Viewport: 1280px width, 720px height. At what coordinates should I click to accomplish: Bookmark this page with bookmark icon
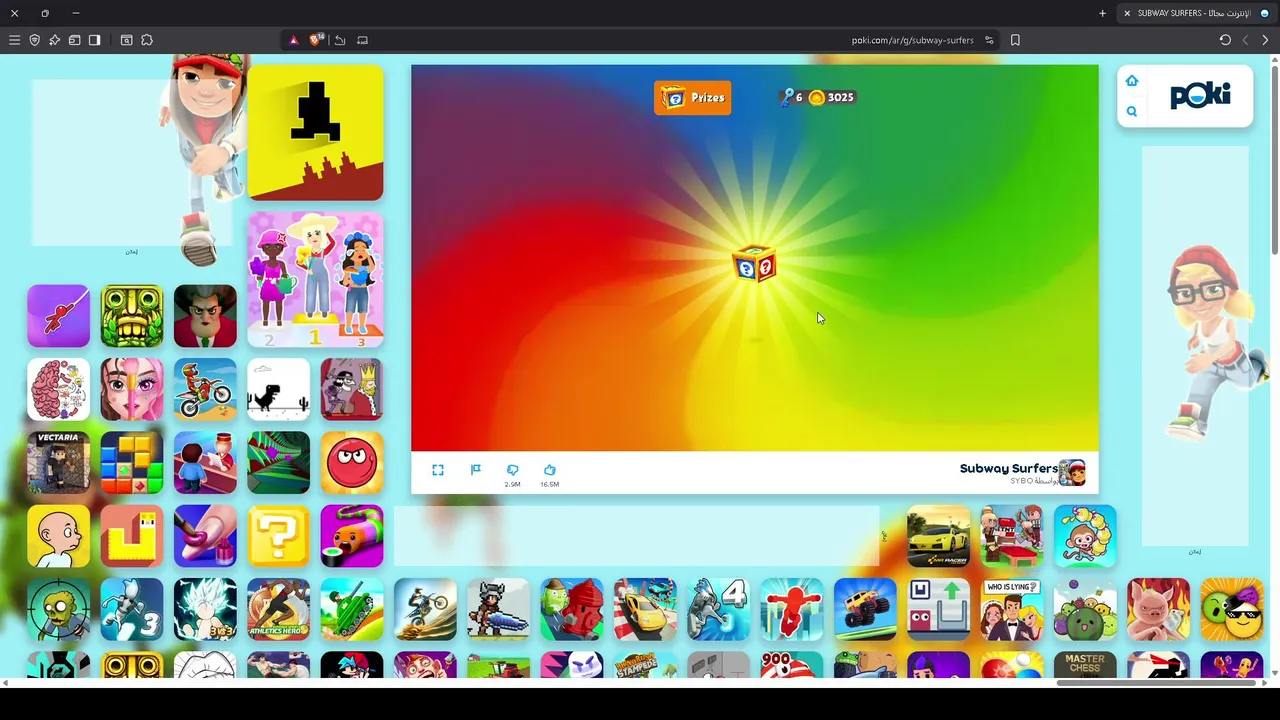coord(1015,40)
